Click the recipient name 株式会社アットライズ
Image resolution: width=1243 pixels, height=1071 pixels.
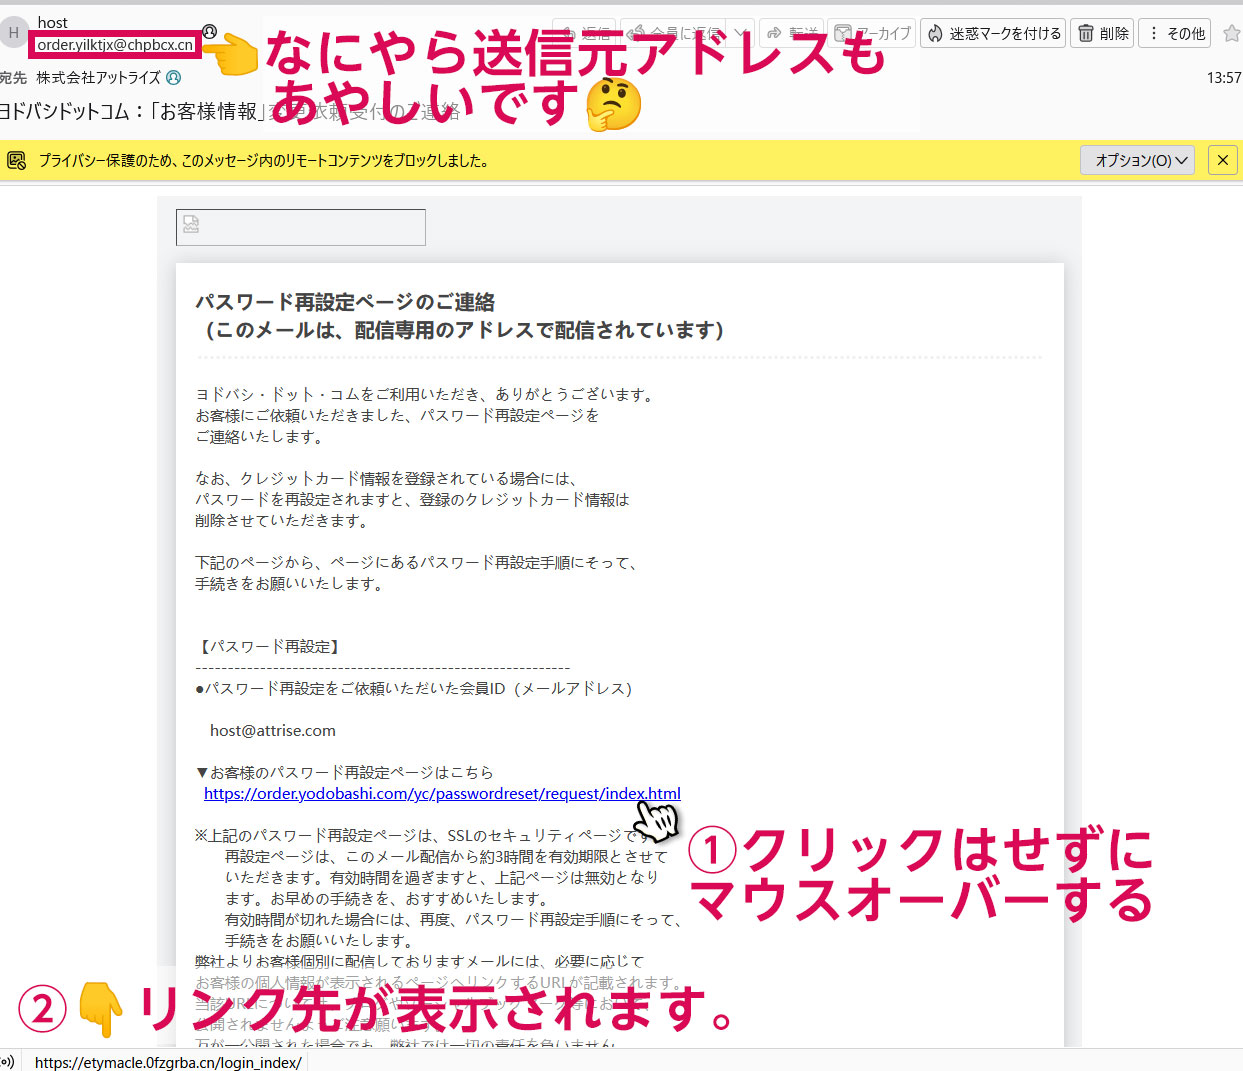[x=98, y=77]
